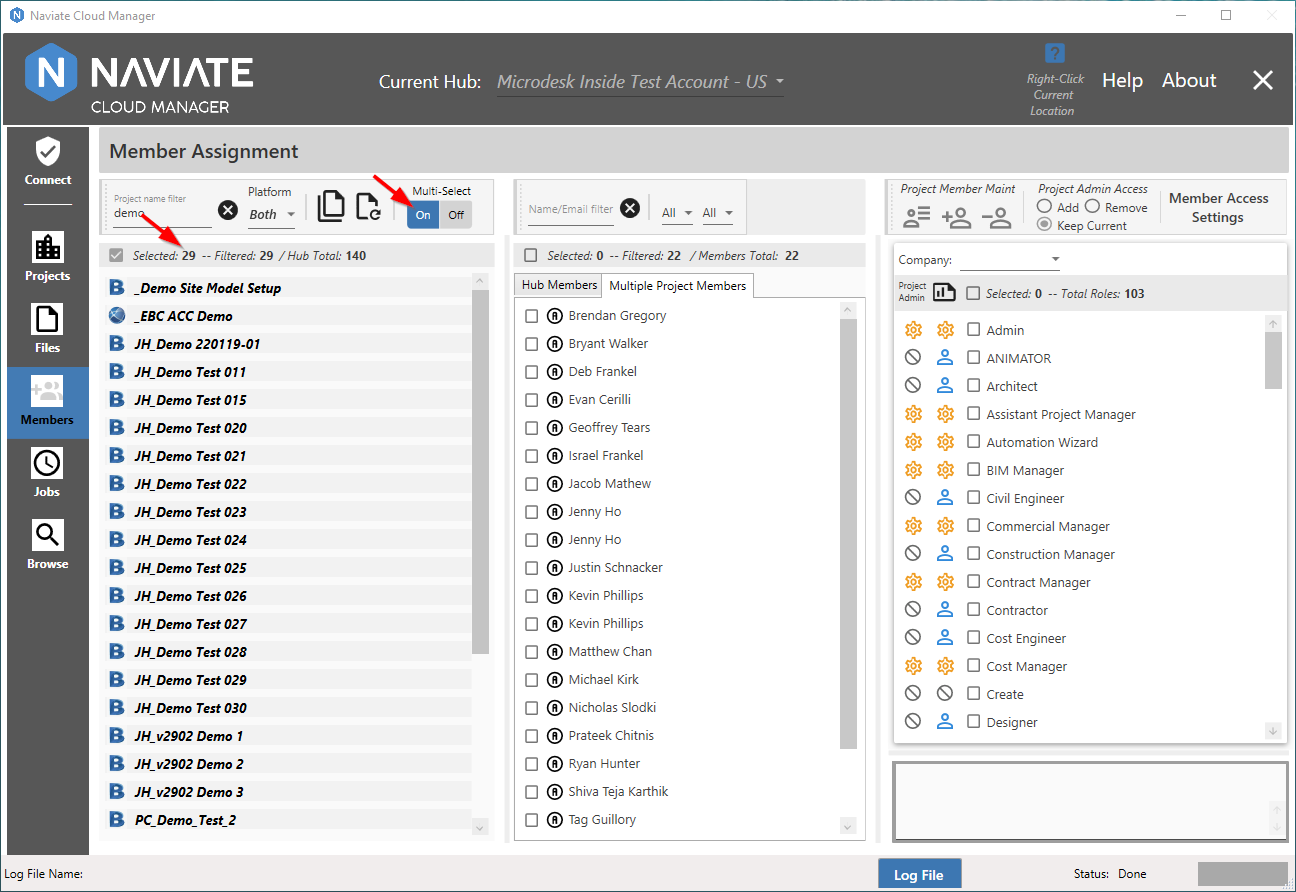Open the Jobs sidebar section
1296x892 pixels.
[x=48, y=474]
